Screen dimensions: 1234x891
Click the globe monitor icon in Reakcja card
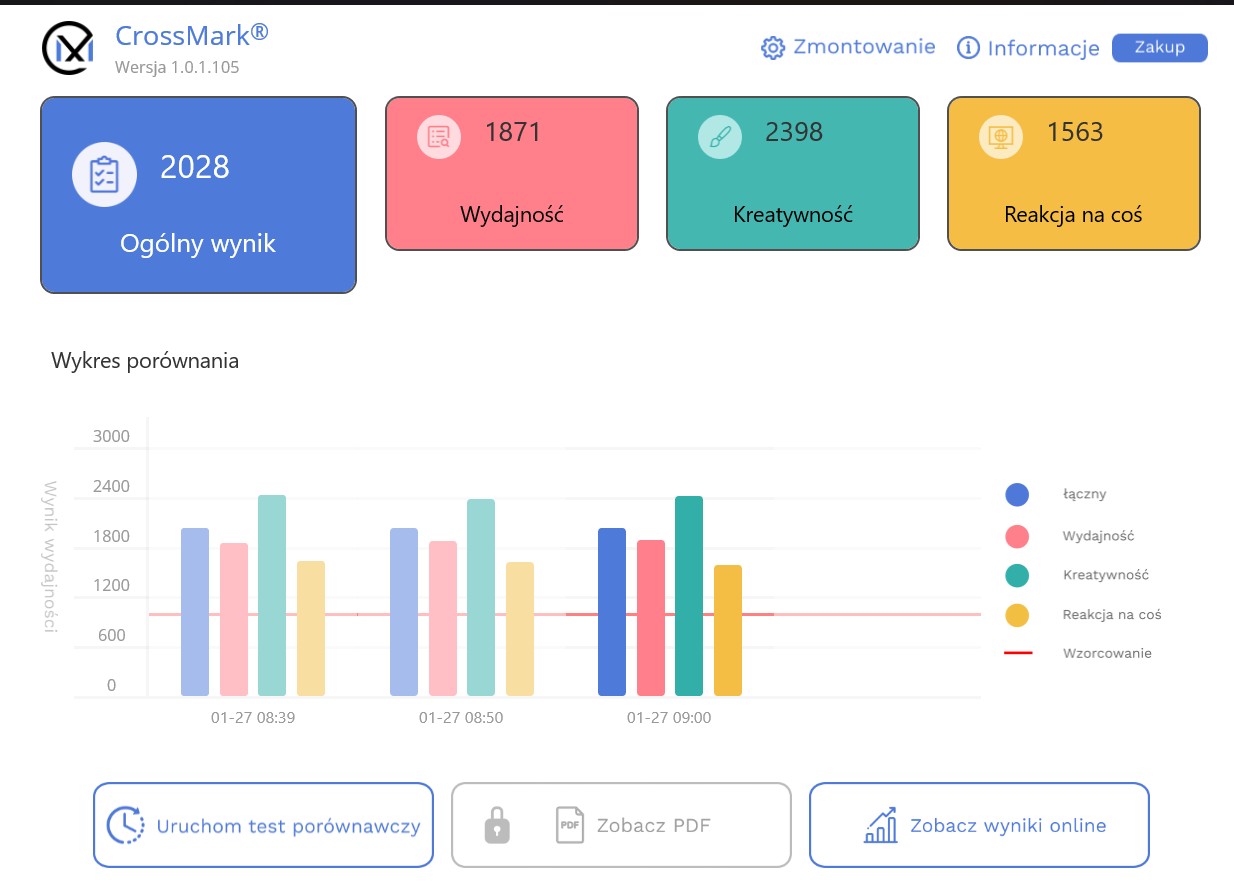(x=1000, y=137)
